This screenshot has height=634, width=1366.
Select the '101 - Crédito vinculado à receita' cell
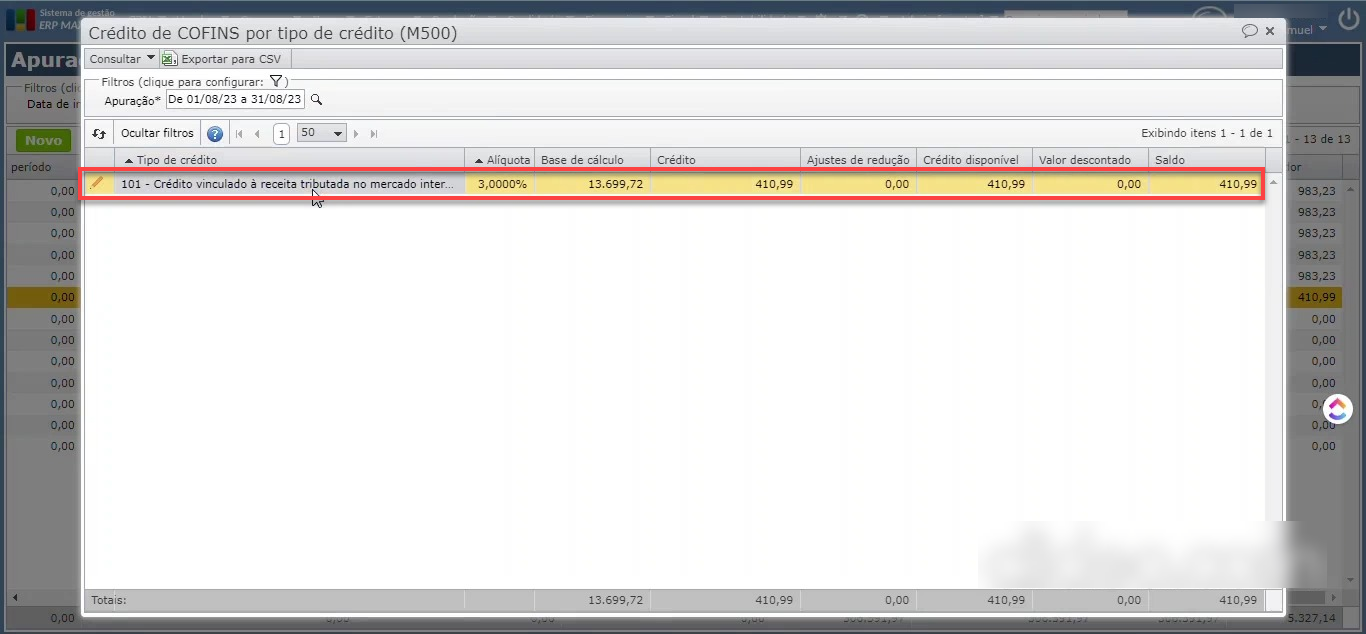tap(289, 184)
